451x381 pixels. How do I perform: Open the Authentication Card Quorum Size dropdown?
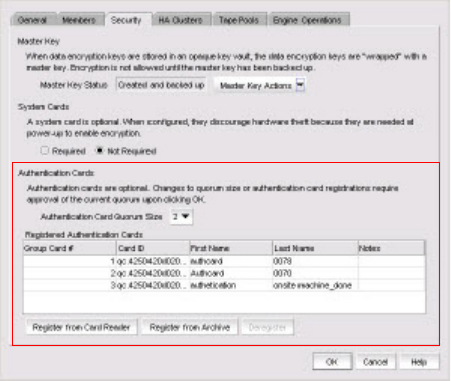coord(181,217)
